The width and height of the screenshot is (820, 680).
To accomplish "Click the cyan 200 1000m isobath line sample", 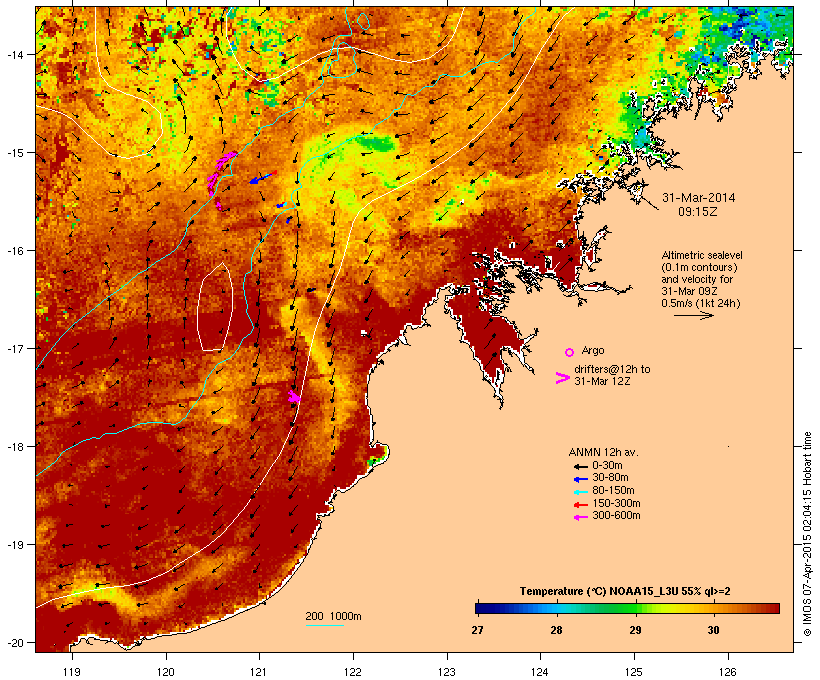I will [324, 625].
